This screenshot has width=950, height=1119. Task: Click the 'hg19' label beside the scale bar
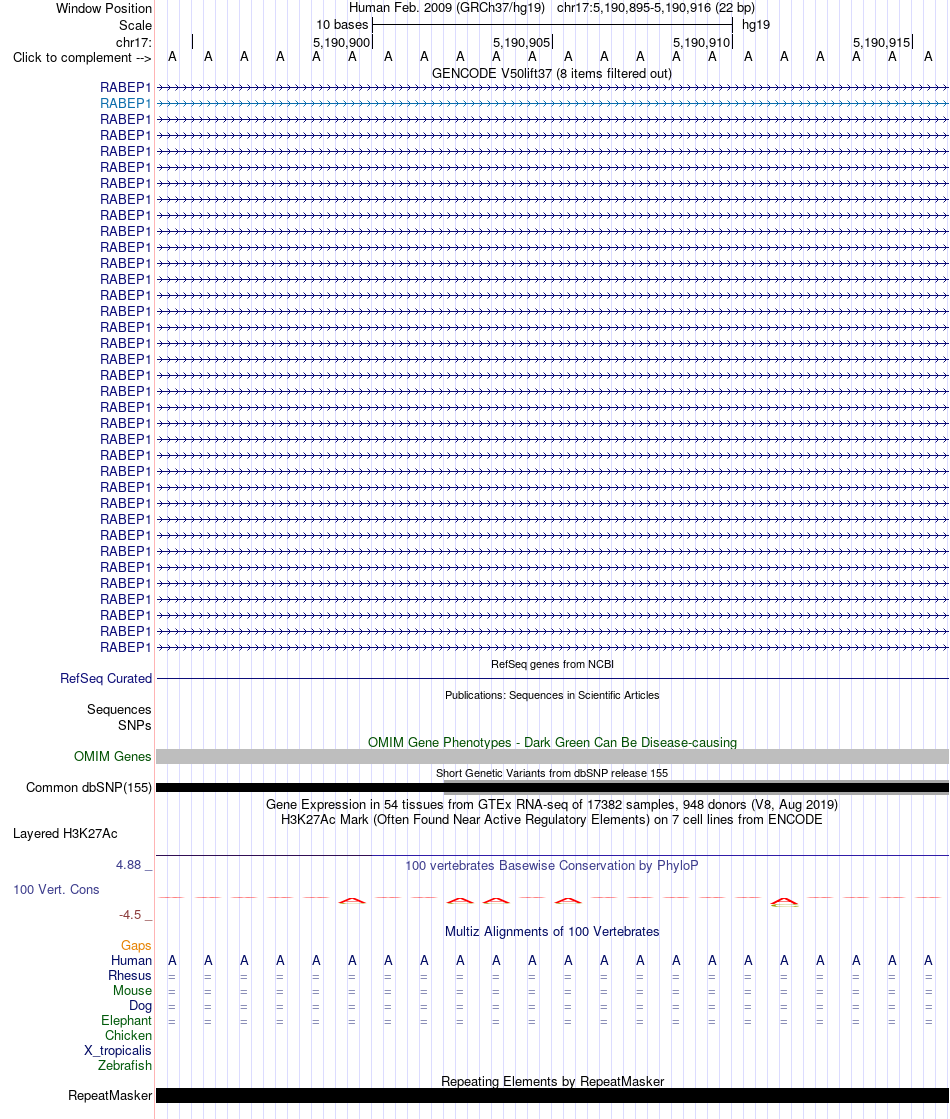pos(756,25)
